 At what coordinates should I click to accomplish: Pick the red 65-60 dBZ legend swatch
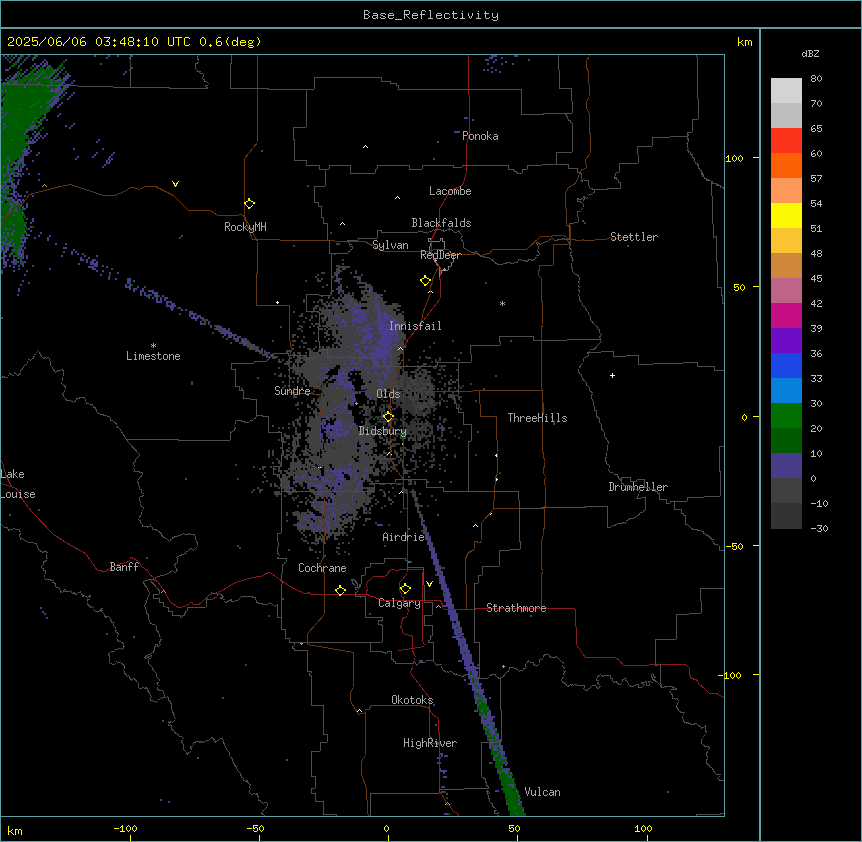pyautogui.click(x=786, y=141)
